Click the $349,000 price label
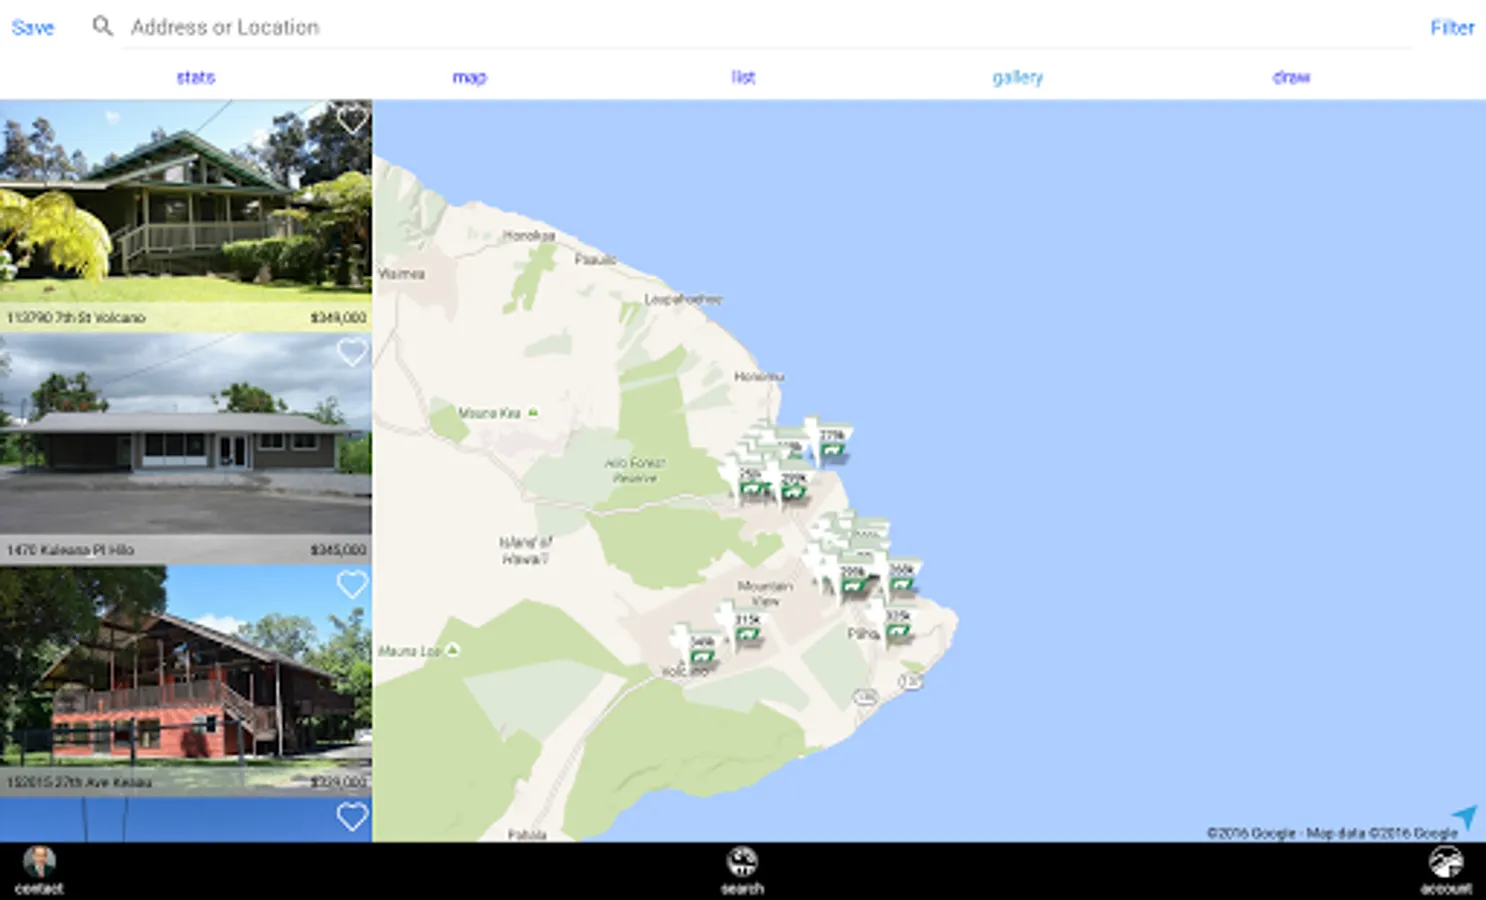The image size is (1486, 900). pyautogui.click(x=338, y=317)
